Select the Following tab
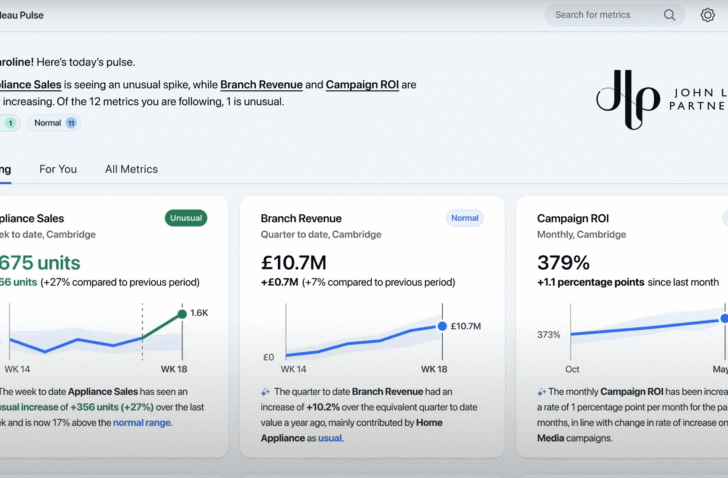 click(6, 169)
